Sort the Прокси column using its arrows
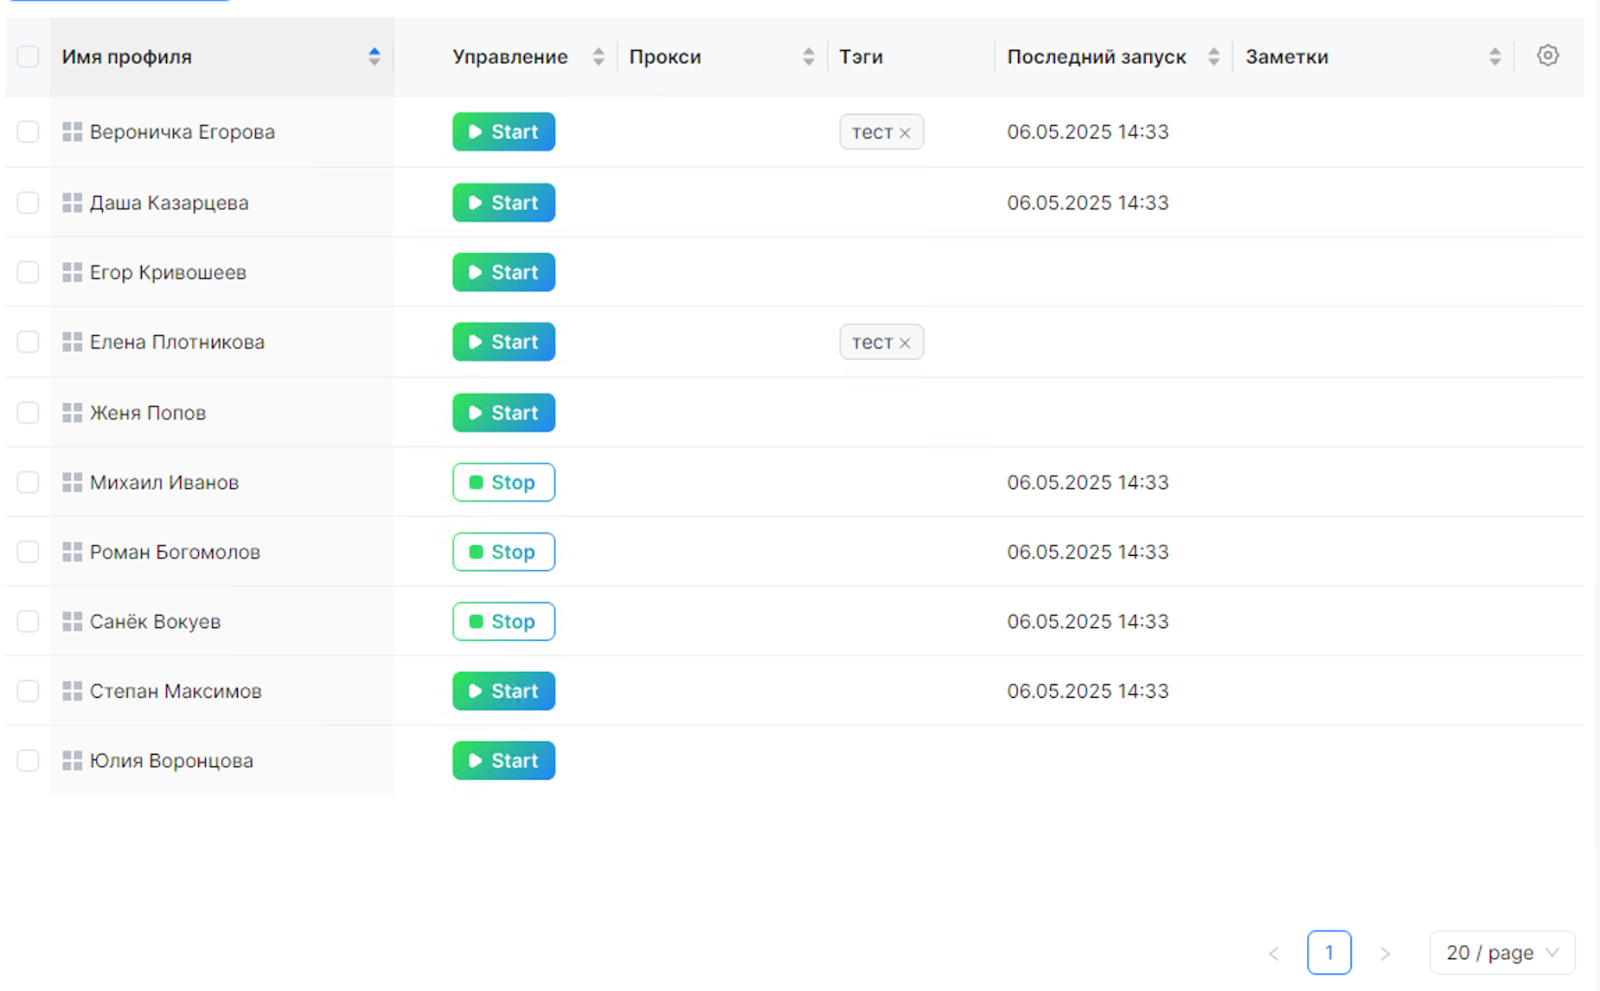 point(808,56)
